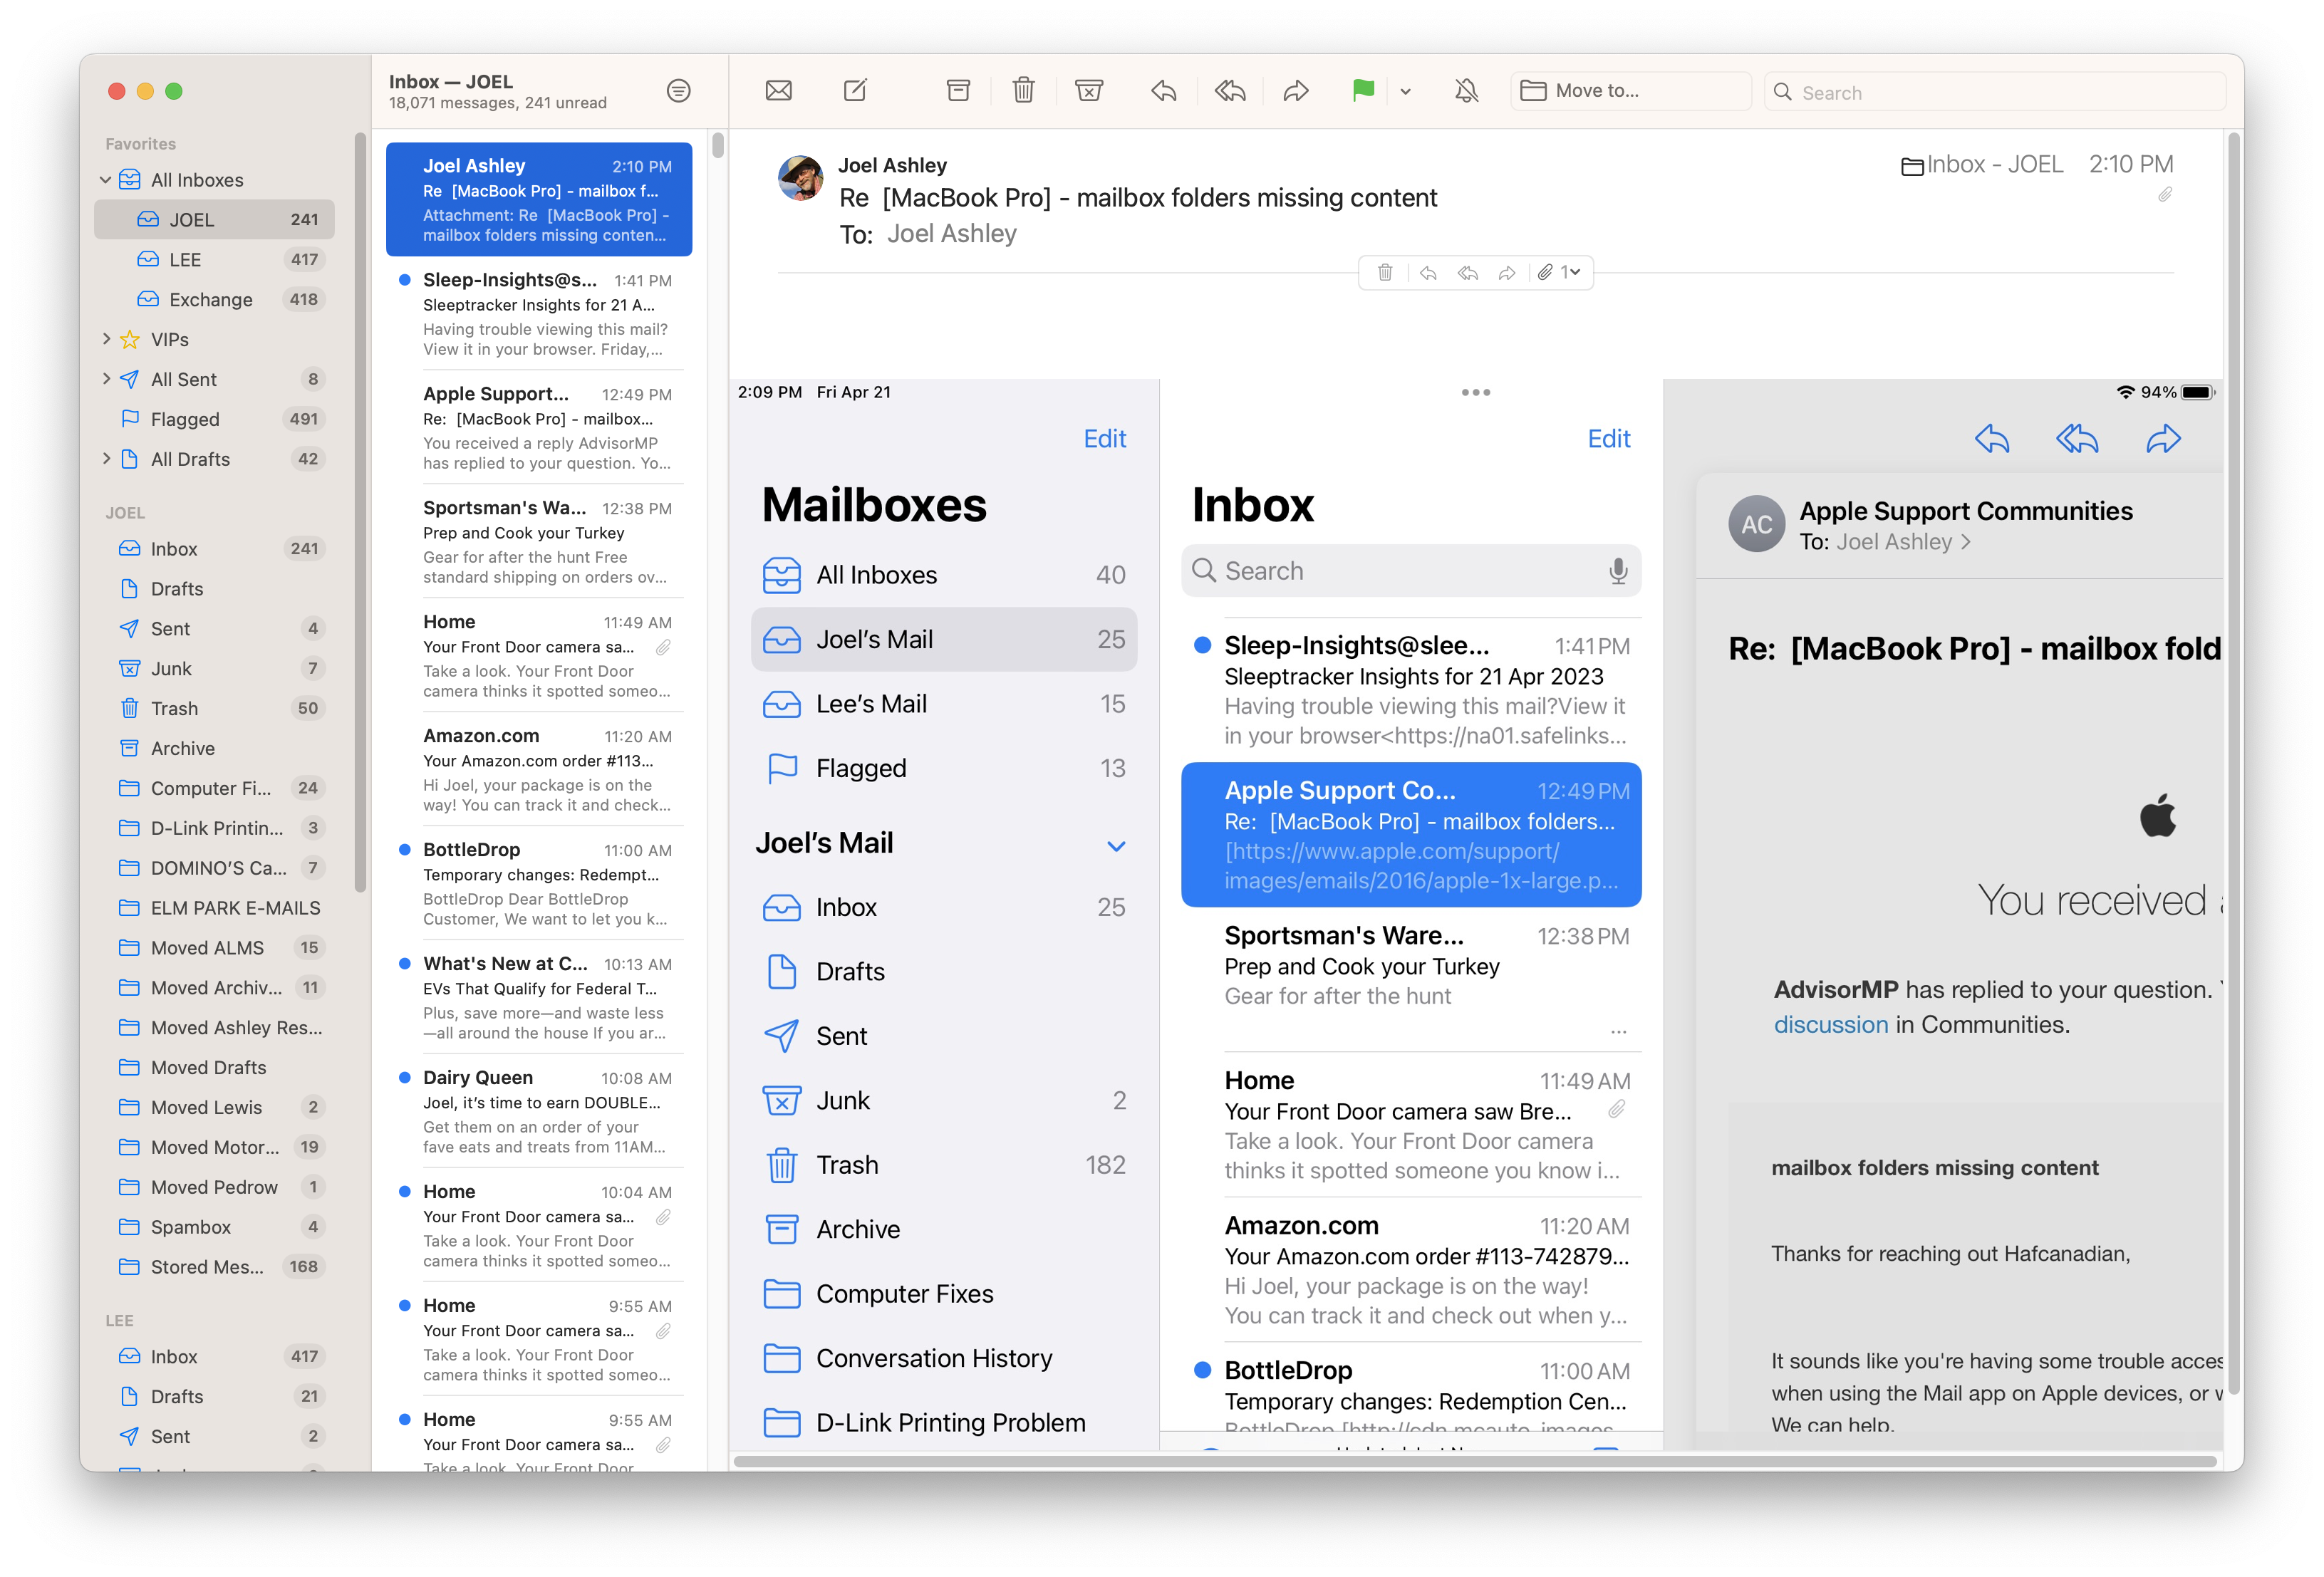
Task: Select the LEE inbox in Favorites
Action: [185, 260]
